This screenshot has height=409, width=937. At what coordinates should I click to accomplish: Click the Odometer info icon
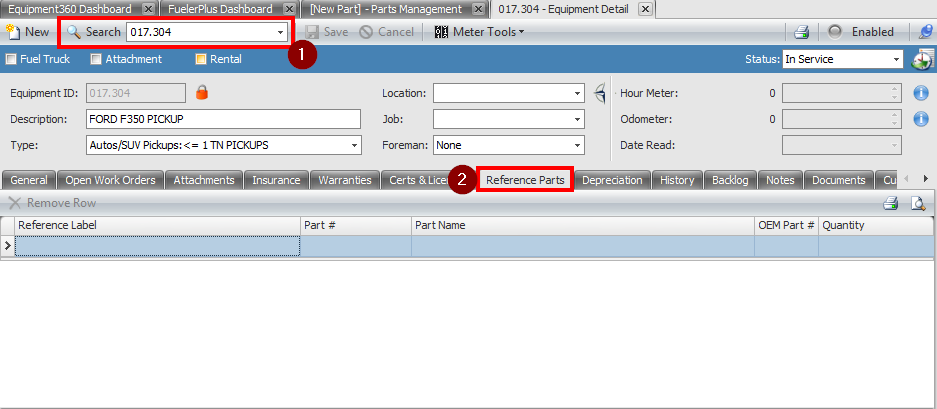[x=922, y=119]
